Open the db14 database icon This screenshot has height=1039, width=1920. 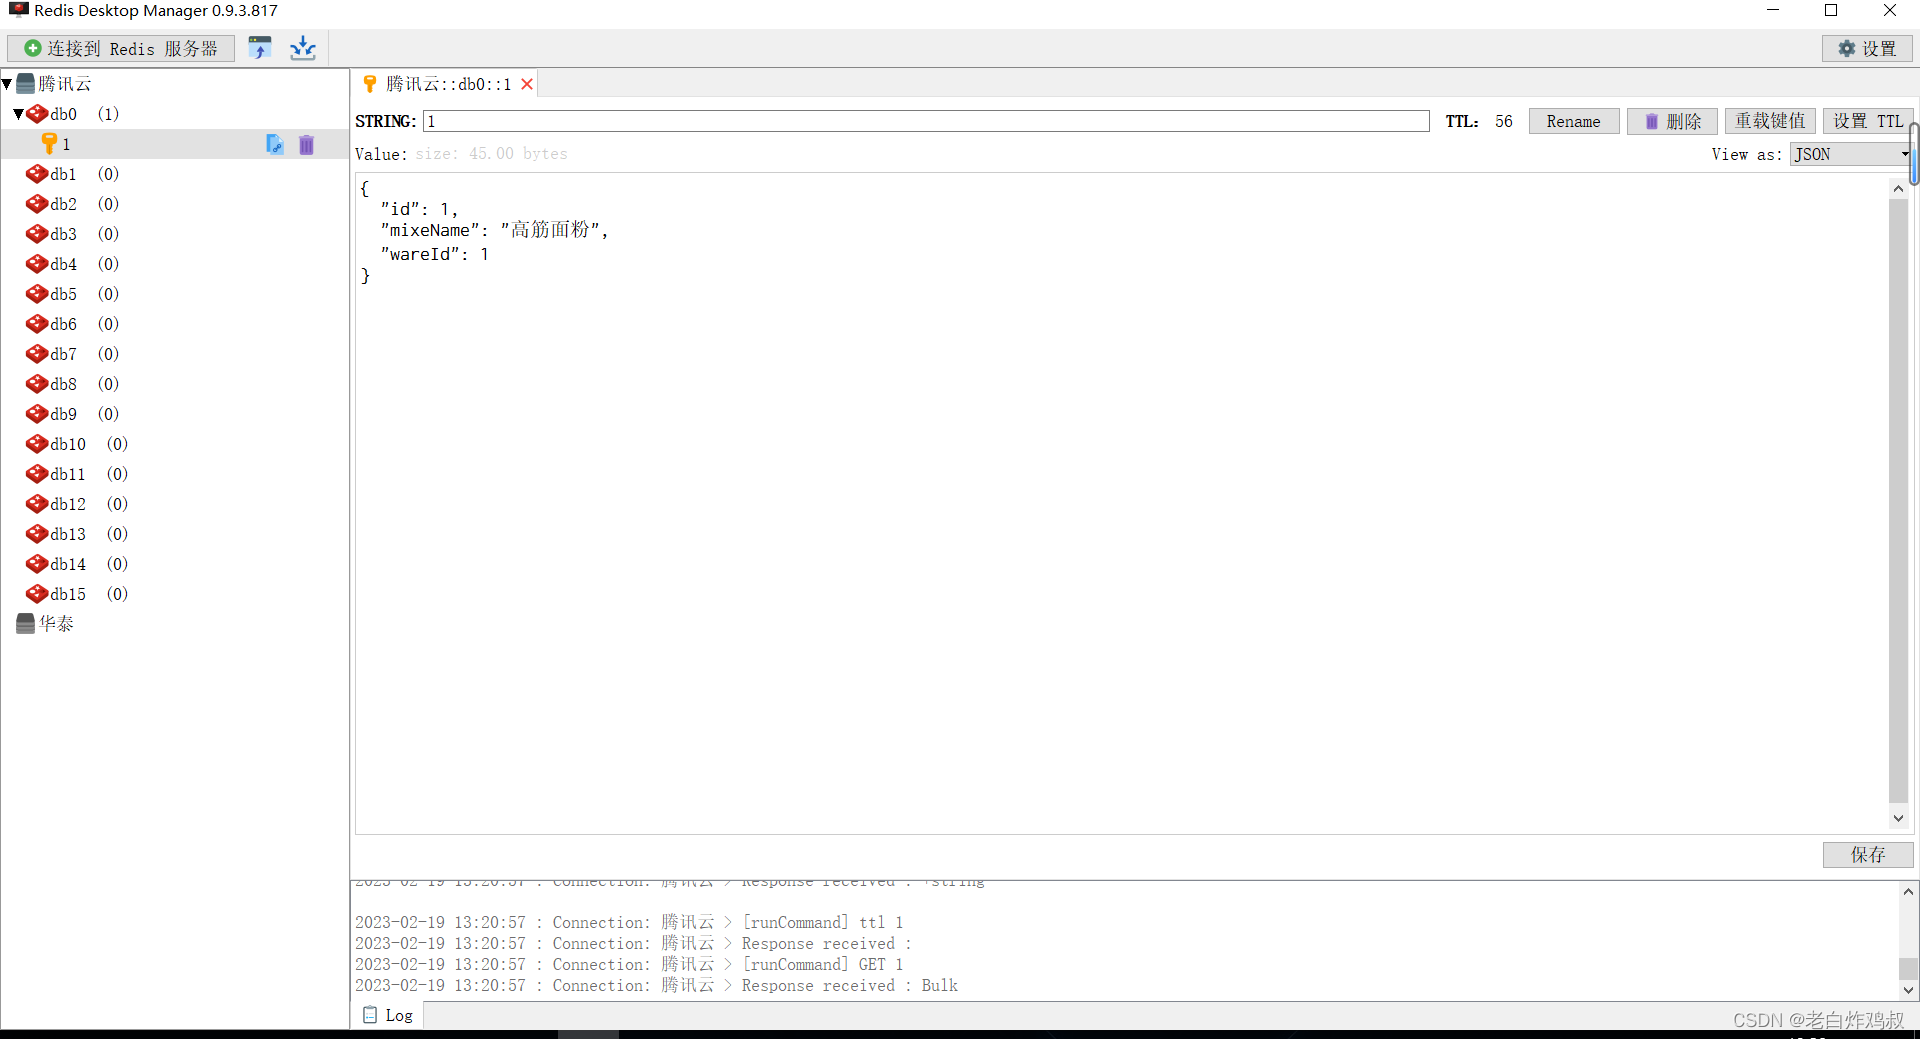37,564
